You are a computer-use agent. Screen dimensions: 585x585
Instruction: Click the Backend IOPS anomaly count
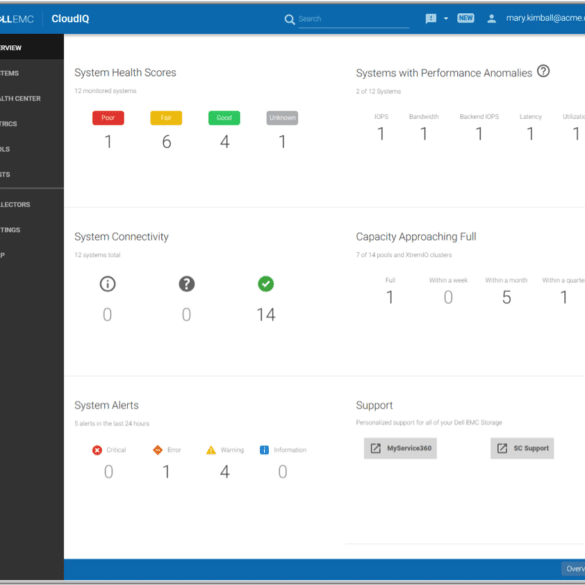click(479, 134)
